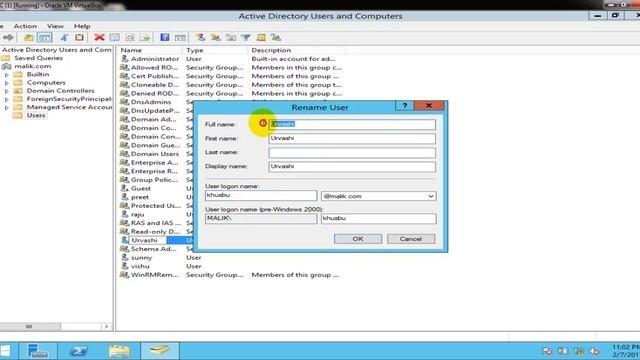
Task: Open File Explorer from the taskbar
Action: [119, 351]
